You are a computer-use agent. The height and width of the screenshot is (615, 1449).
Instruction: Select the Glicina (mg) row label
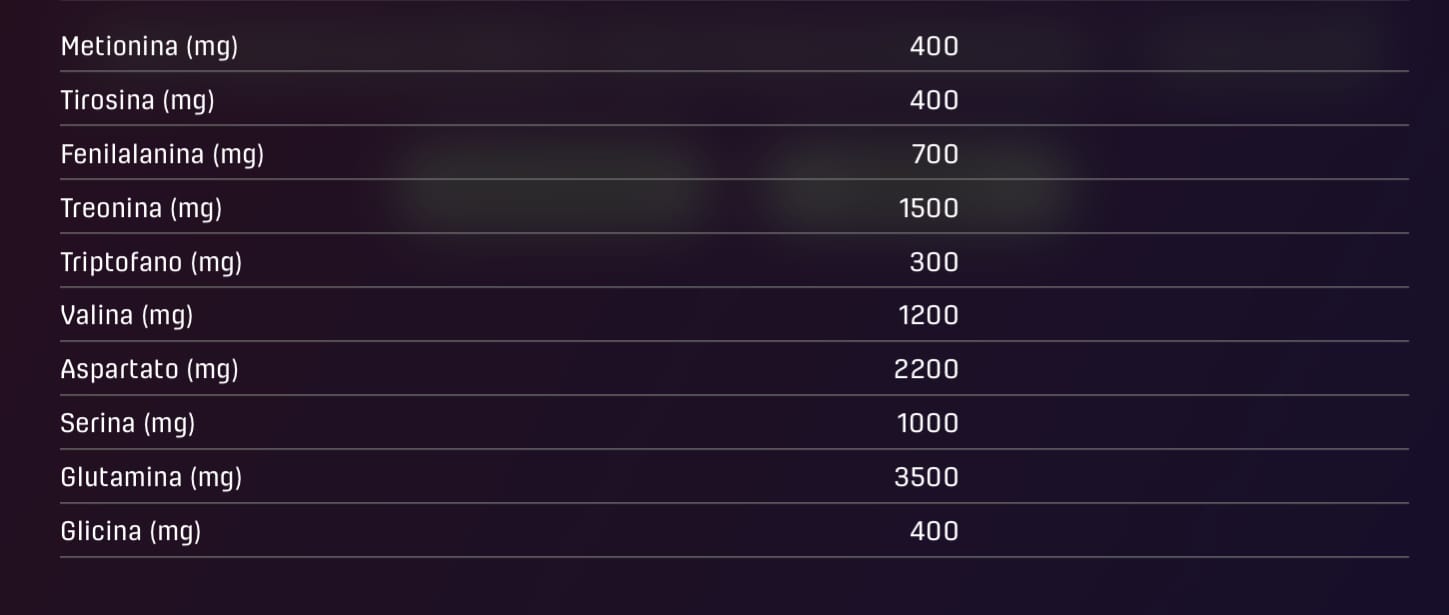tap(131, 532)
